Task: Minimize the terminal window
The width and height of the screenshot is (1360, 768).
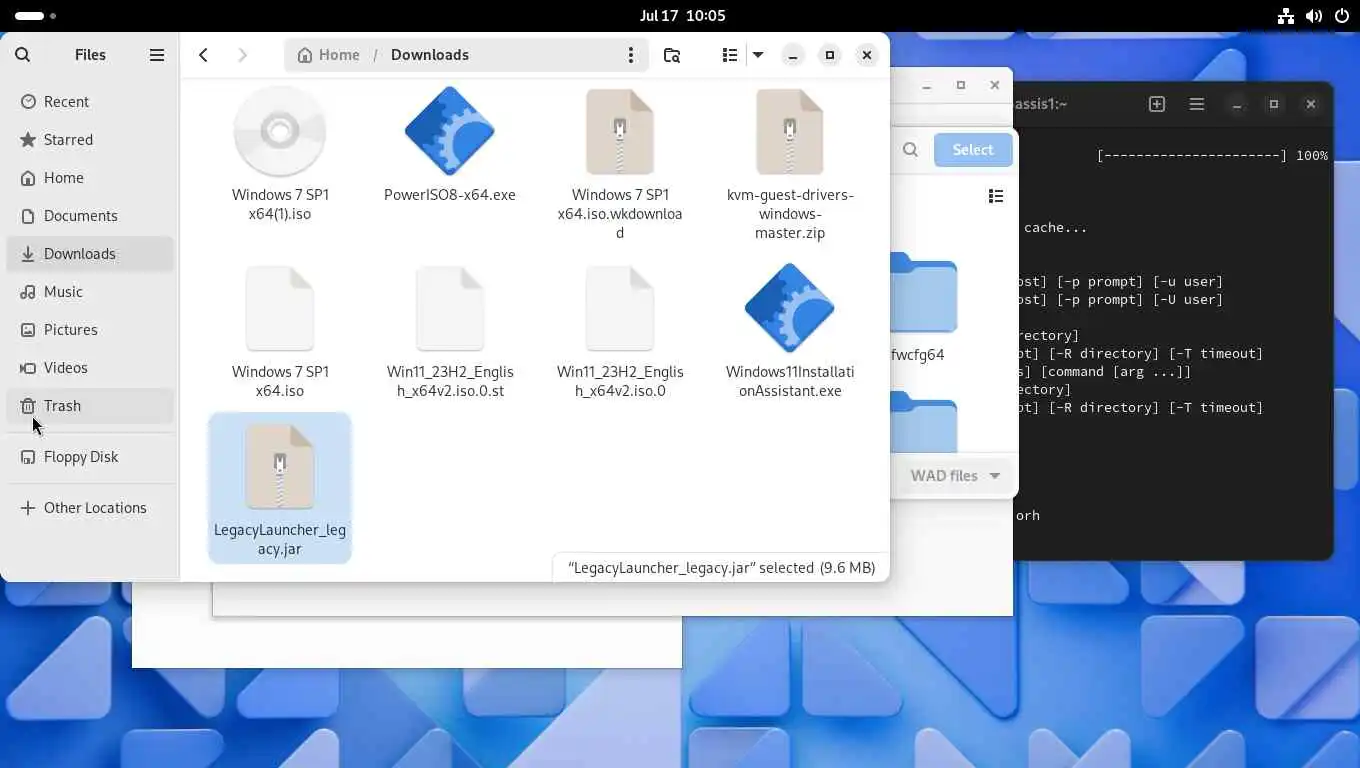Action: (1237, 104)
